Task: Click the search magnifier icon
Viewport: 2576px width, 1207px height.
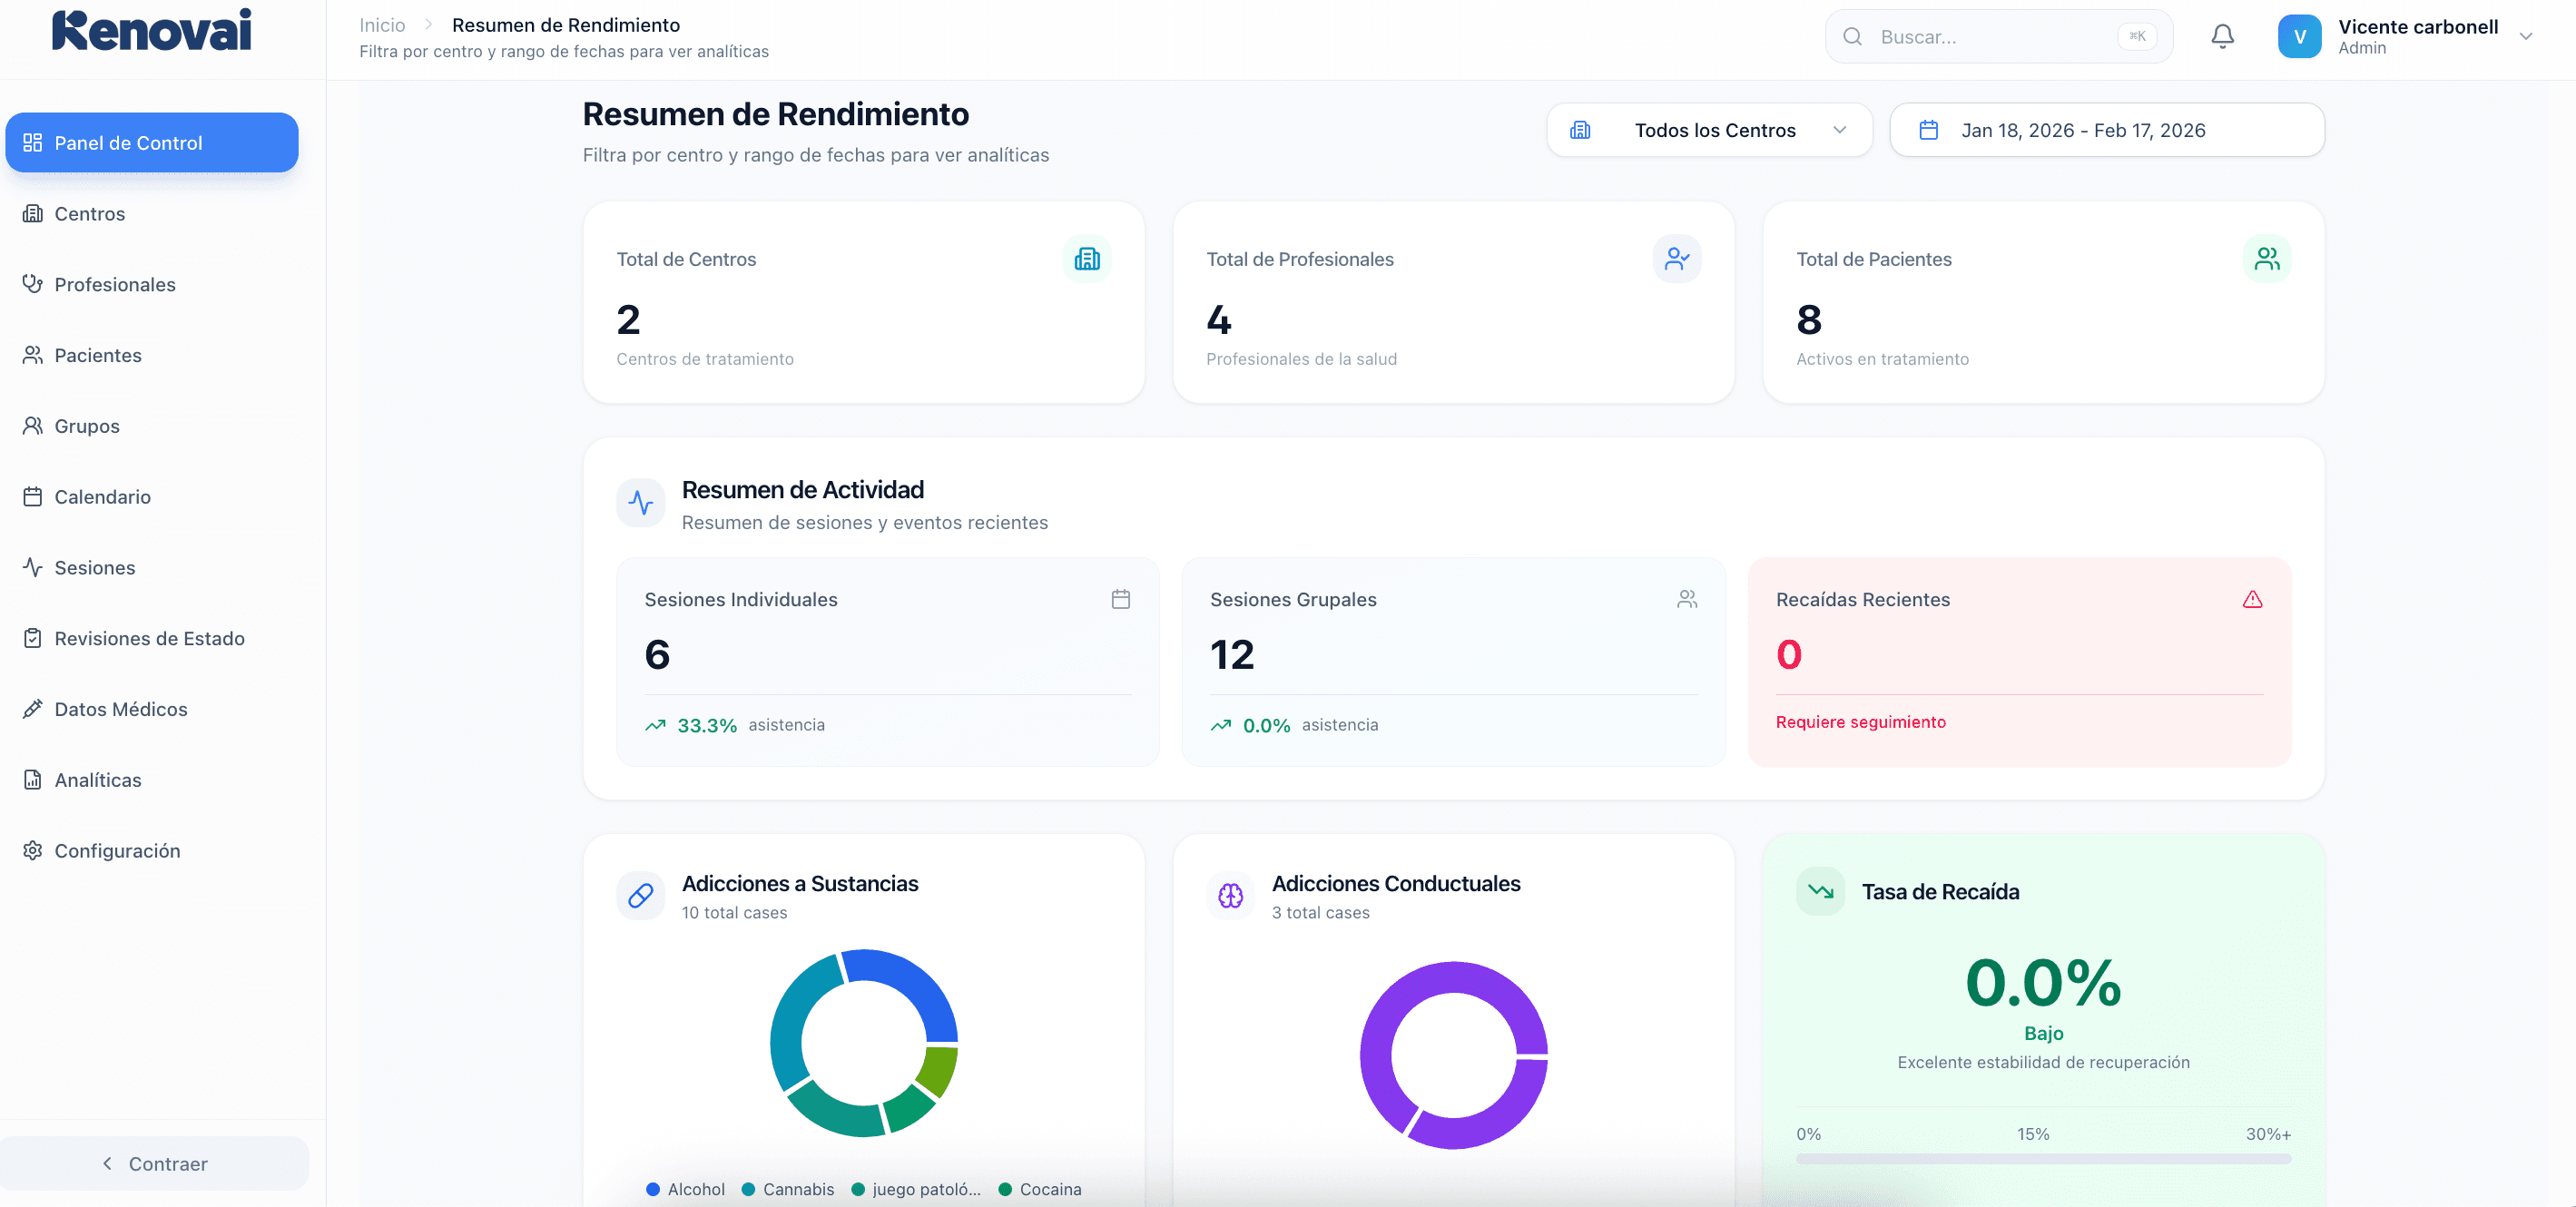Action: [x=1853, y=36]
